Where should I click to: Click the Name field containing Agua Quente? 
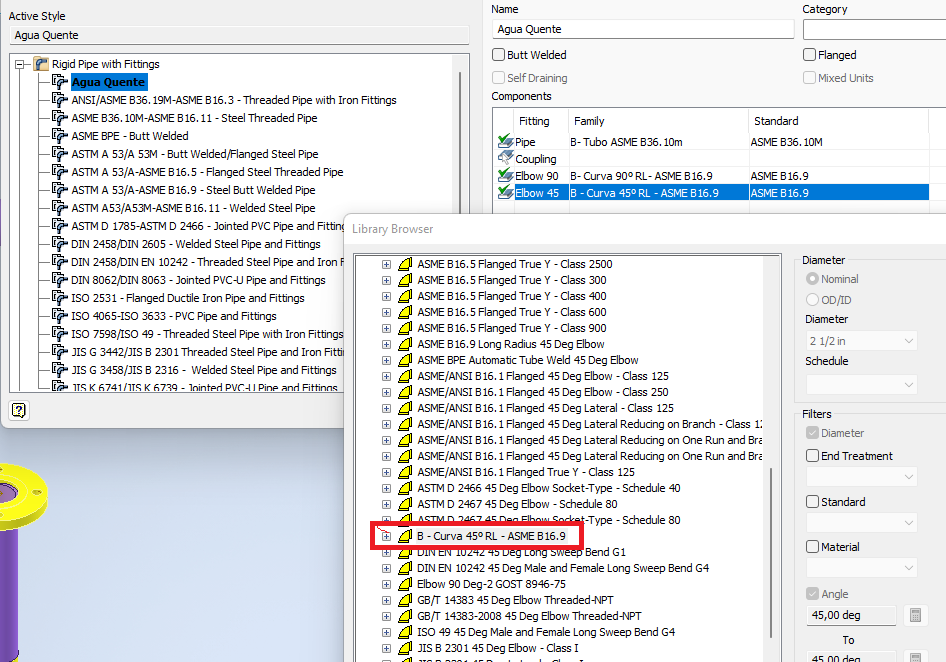[x=643, y=29]
